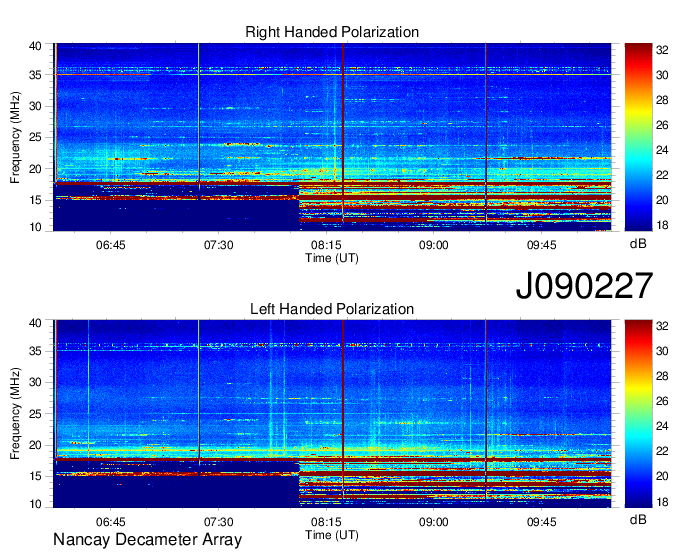Click 07:30 tick under Right Handed plot
Image resolution: width=680 pixels, height=552 pixels.
coord(218,245)
